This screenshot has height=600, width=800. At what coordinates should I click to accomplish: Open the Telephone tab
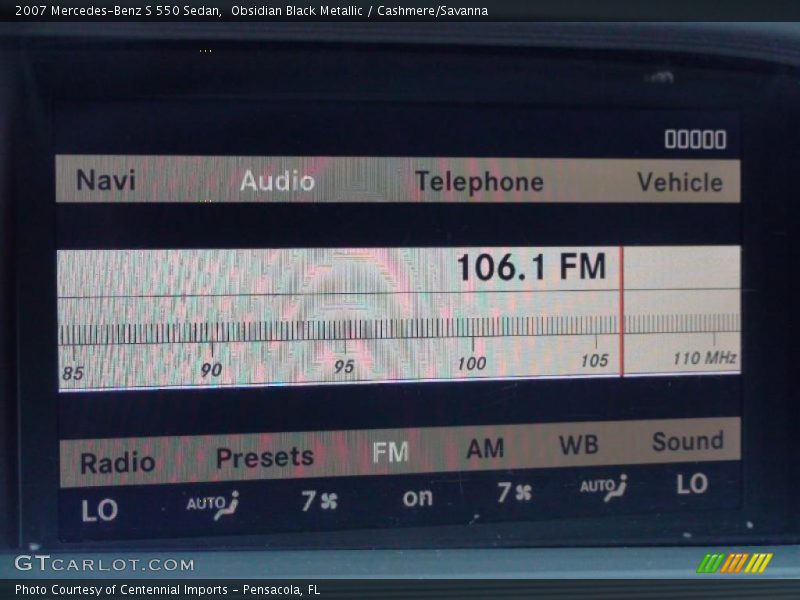[x=479, y=182]
